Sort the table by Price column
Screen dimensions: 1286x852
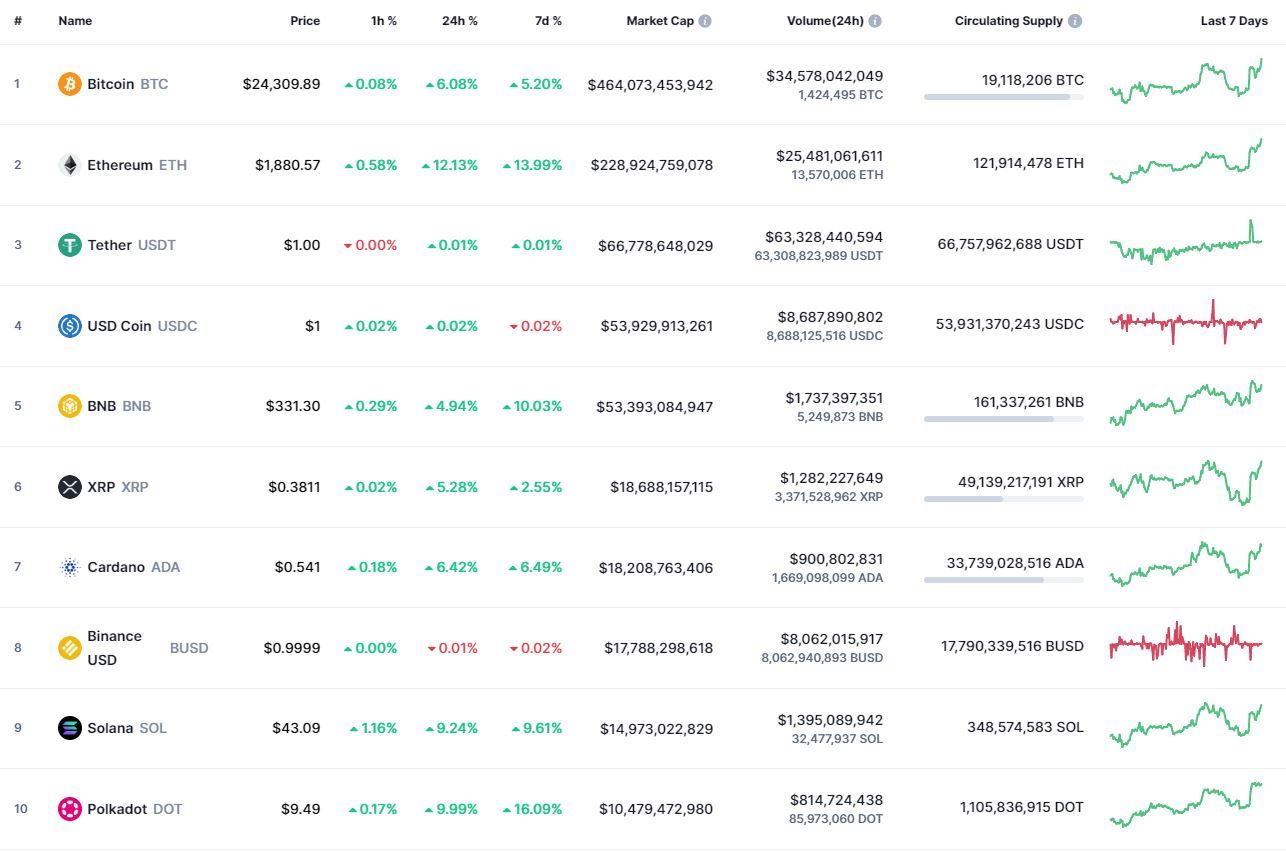click(x=305, y=21)
